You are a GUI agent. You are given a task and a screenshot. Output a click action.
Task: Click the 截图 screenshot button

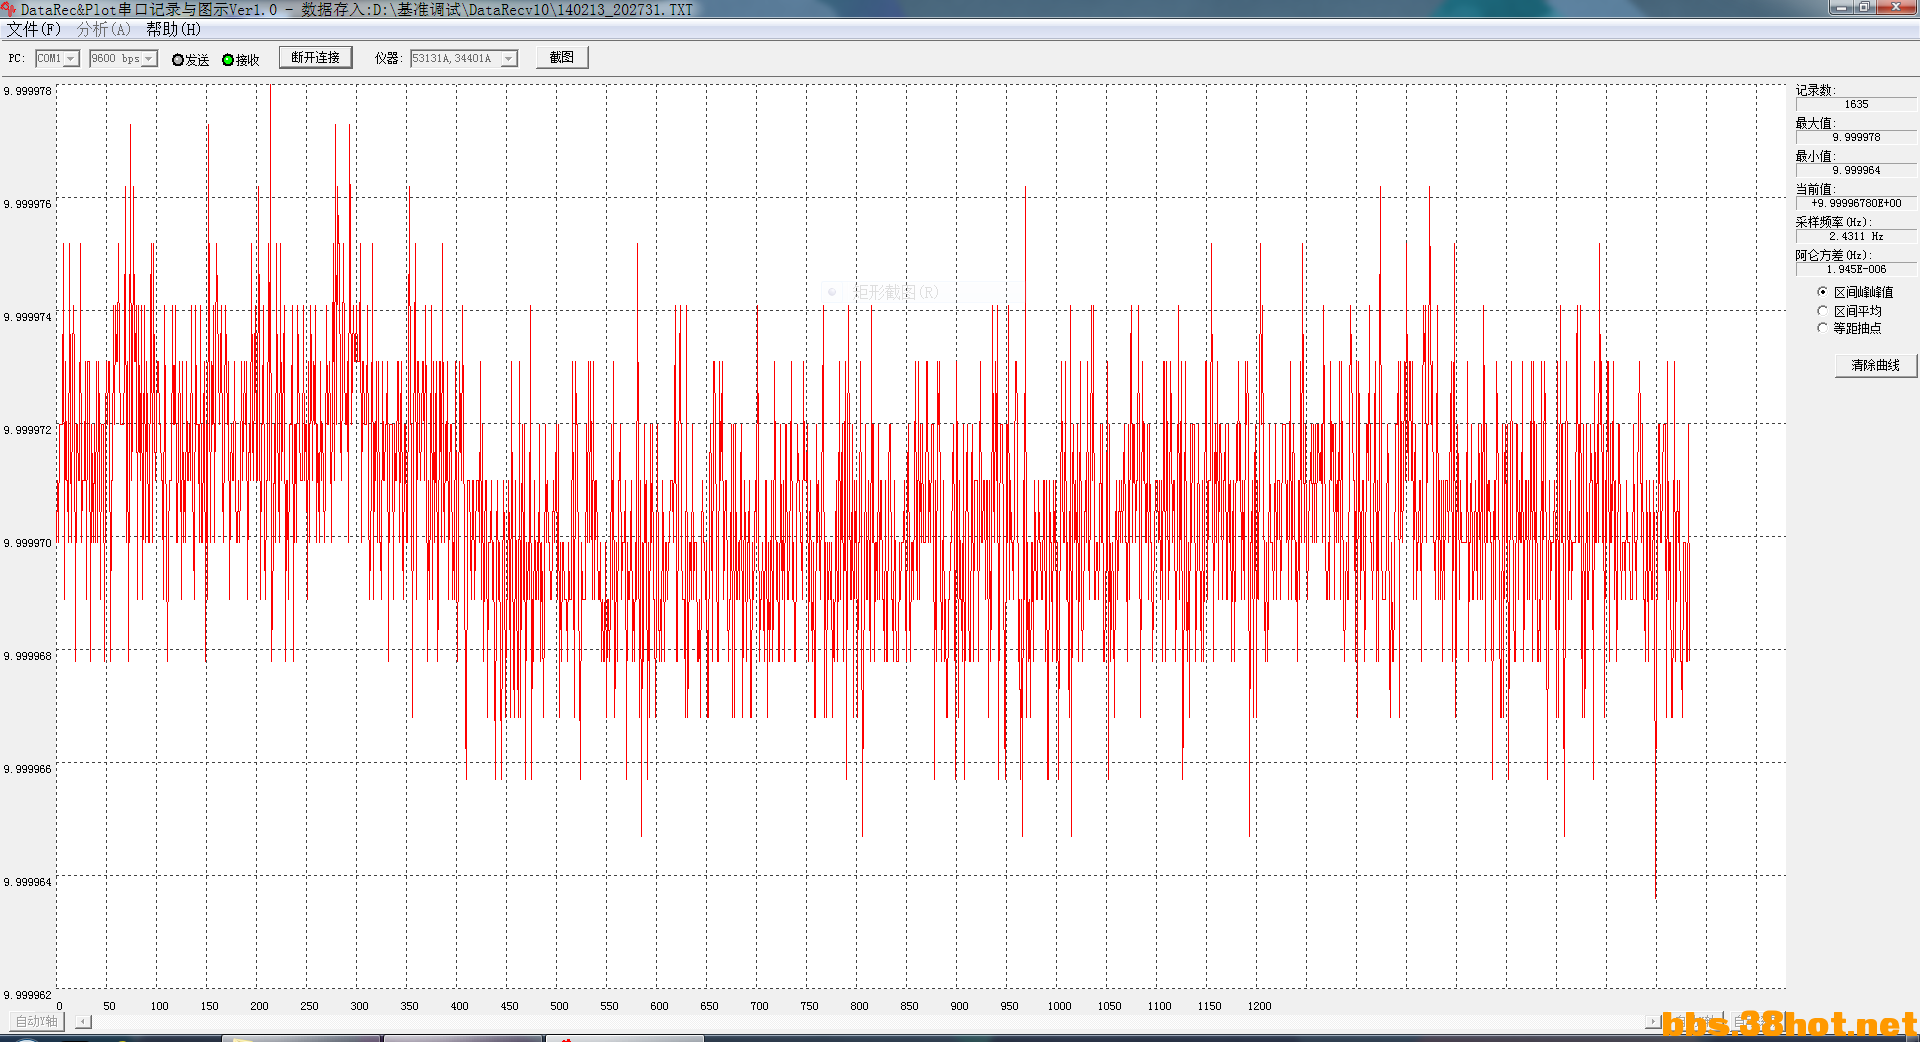pos(562,58)
